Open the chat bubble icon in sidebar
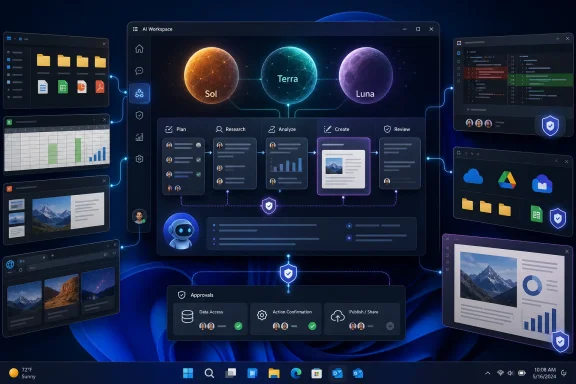Image resolution: width=576 pixels, height=384 pixels. tap(139, 71)
